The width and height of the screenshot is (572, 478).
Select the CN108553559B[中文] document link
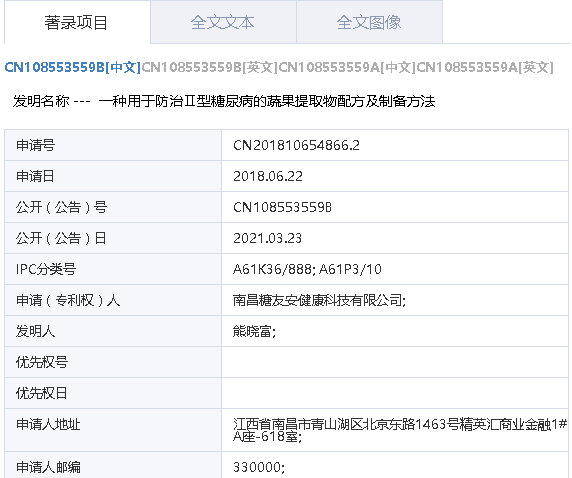pyautogui.click(x=73, y=68)
